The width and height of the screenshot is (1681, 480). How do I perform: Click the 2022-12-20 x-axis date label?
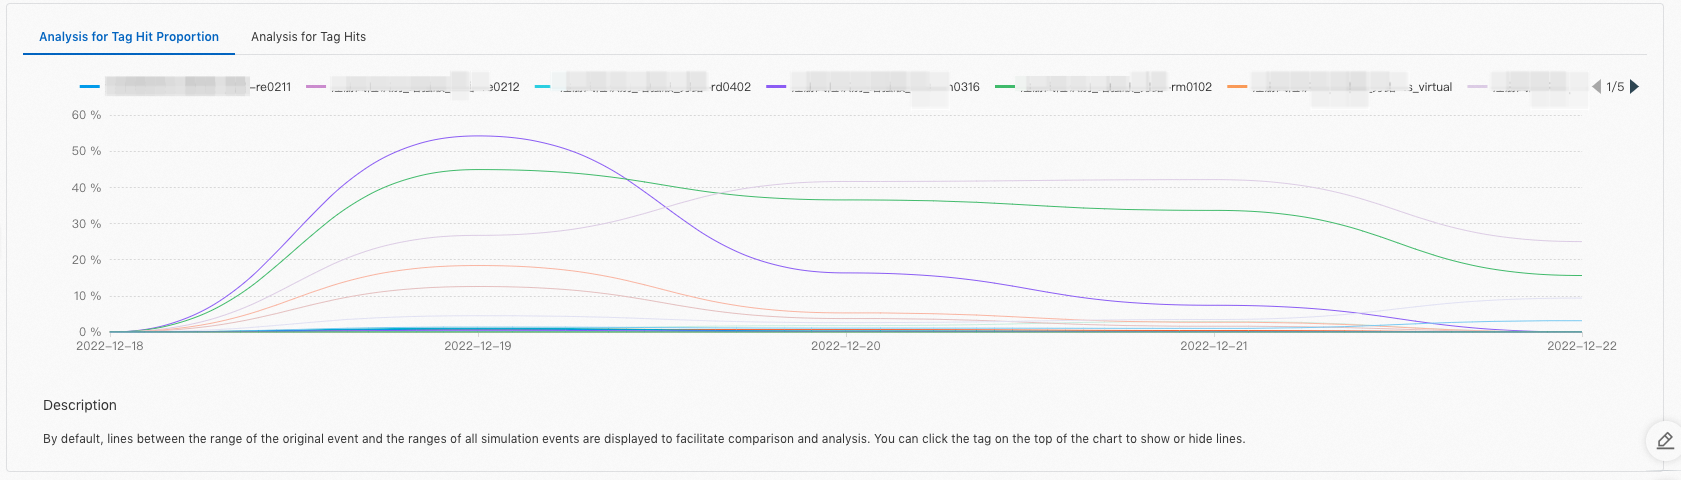pyautogui.click(x=846, y=346)
